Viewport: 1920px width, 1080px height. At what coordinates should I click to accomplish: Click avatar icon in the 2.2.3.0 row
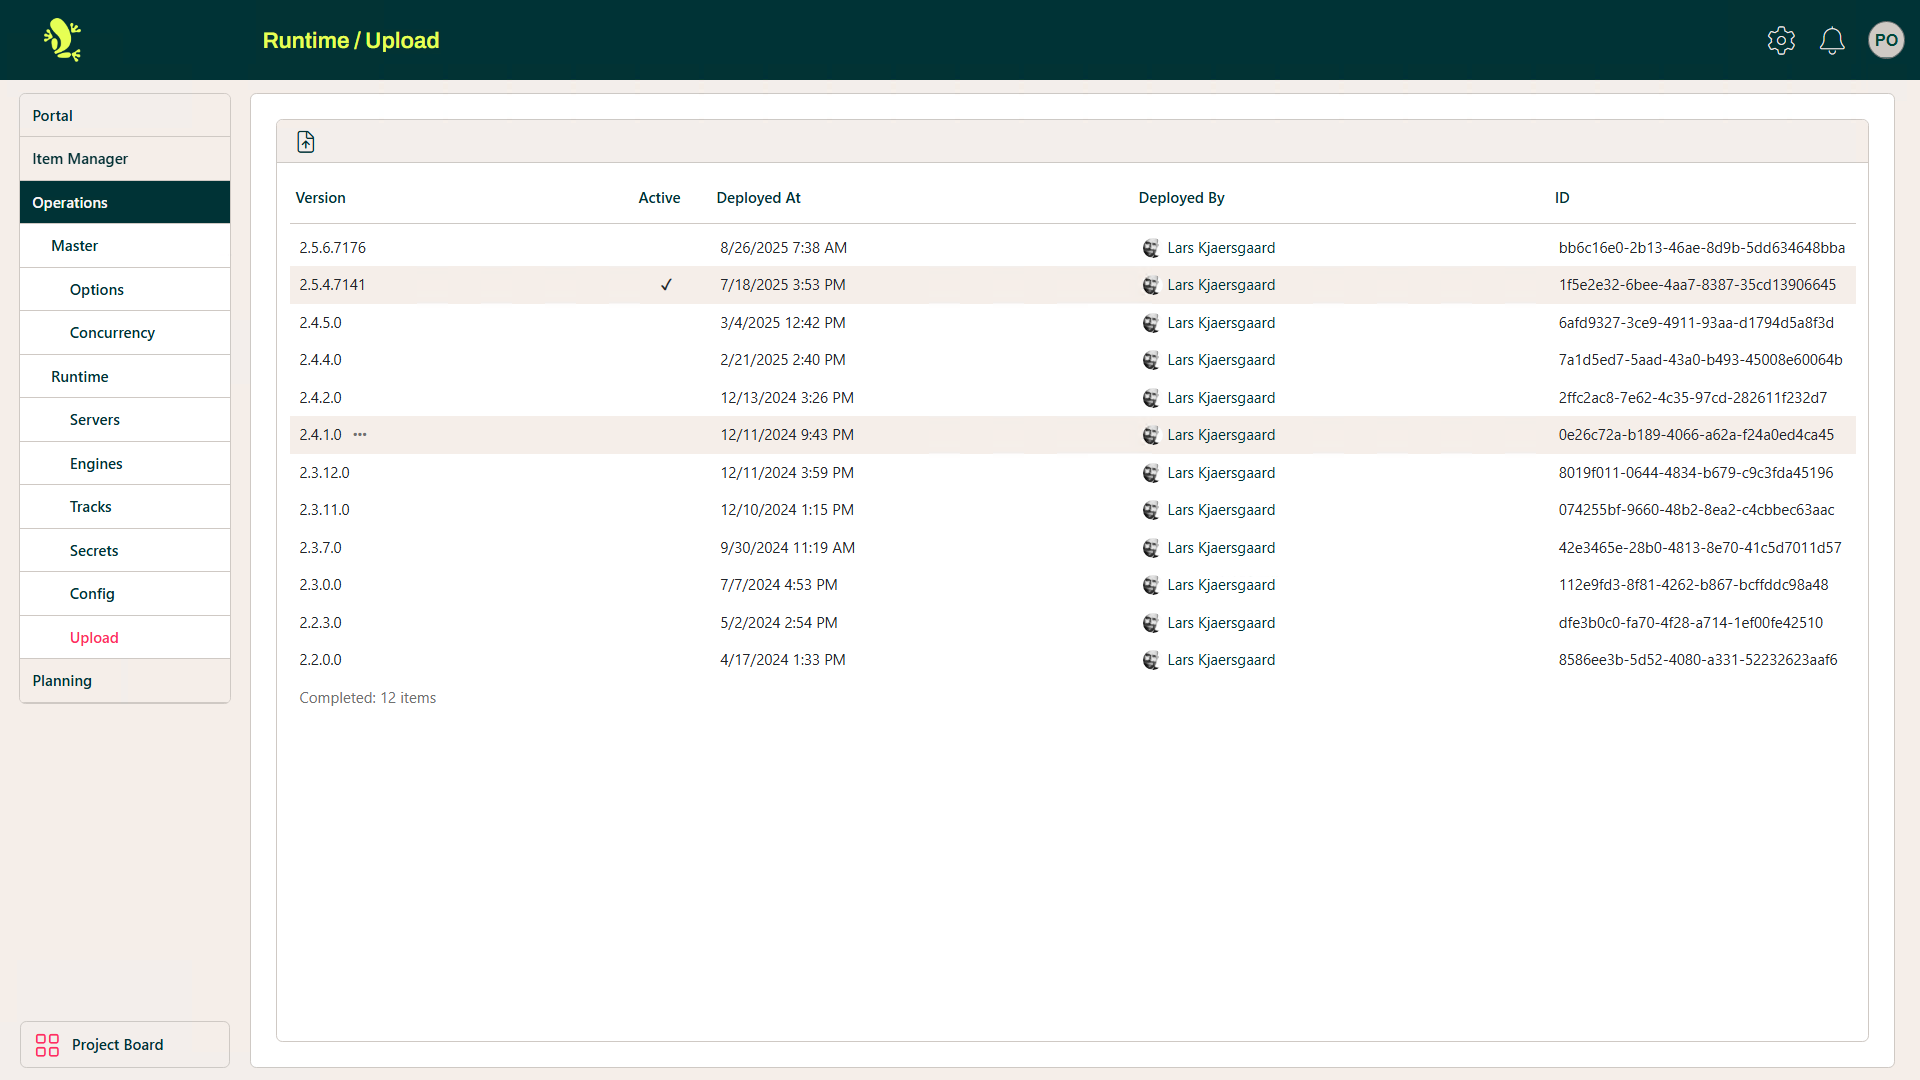pyautogui.click(x=1151, y=623)
